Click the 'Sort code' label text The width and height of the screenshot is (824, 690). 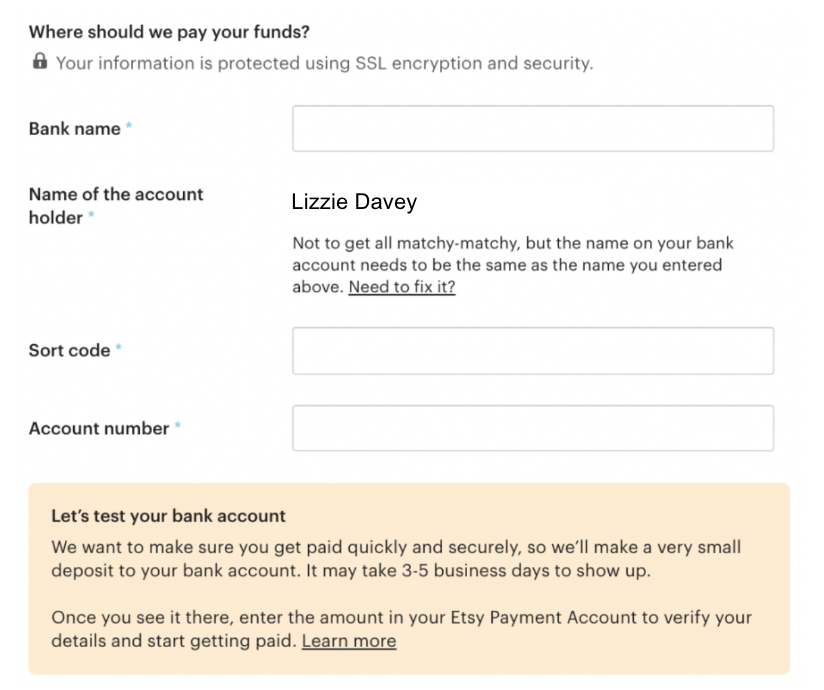pyautogui.click(x=69, y=351)
